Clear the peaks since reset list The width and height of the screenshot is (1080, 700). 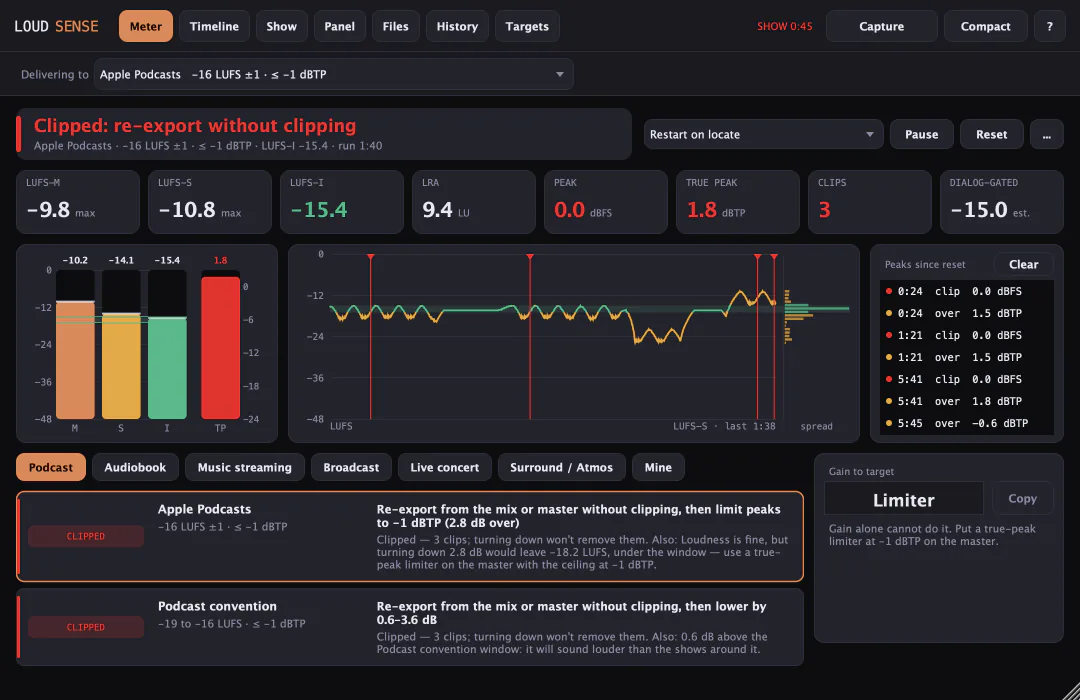[1024, 265]
